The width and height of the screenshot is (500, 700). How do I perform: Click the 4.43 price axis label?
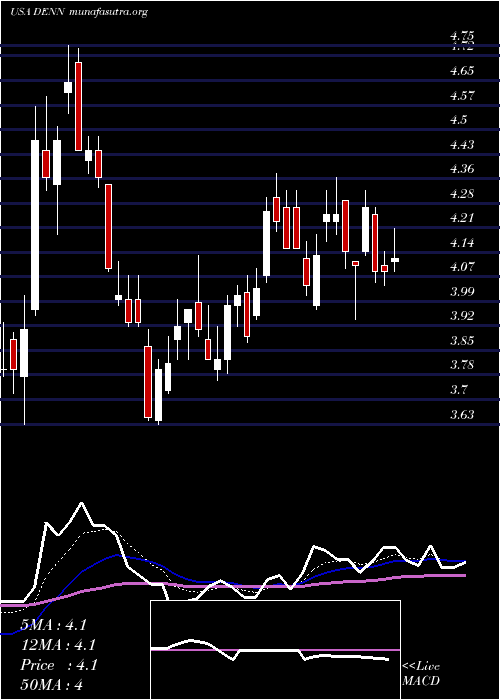click(462, 145)
